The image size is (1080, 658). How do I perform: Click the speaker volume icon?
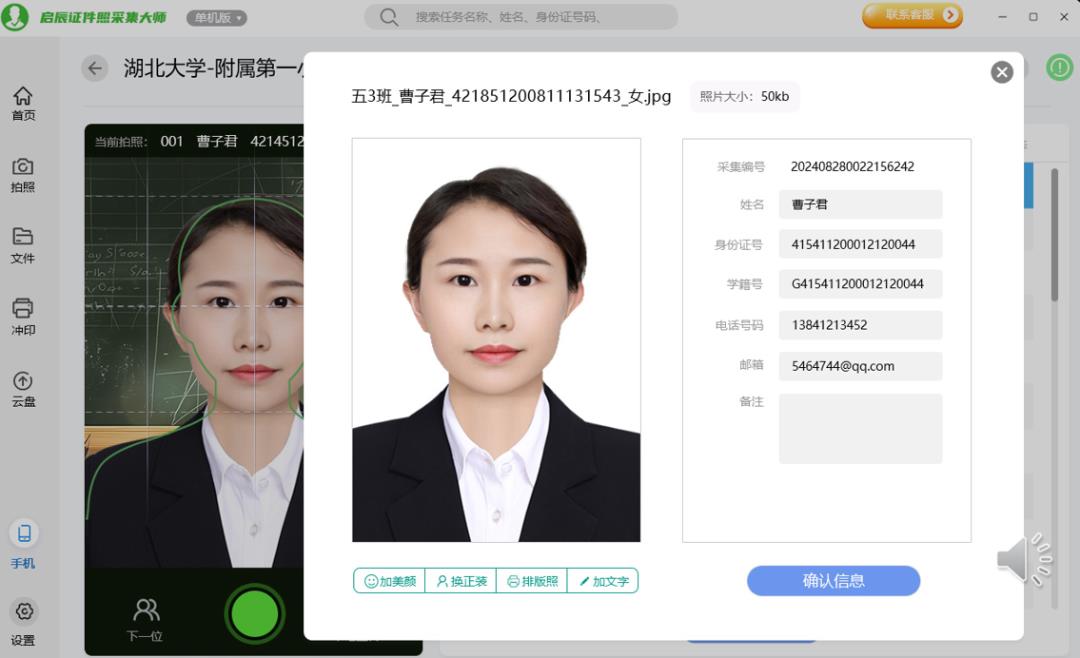(x=1022, y=560)
